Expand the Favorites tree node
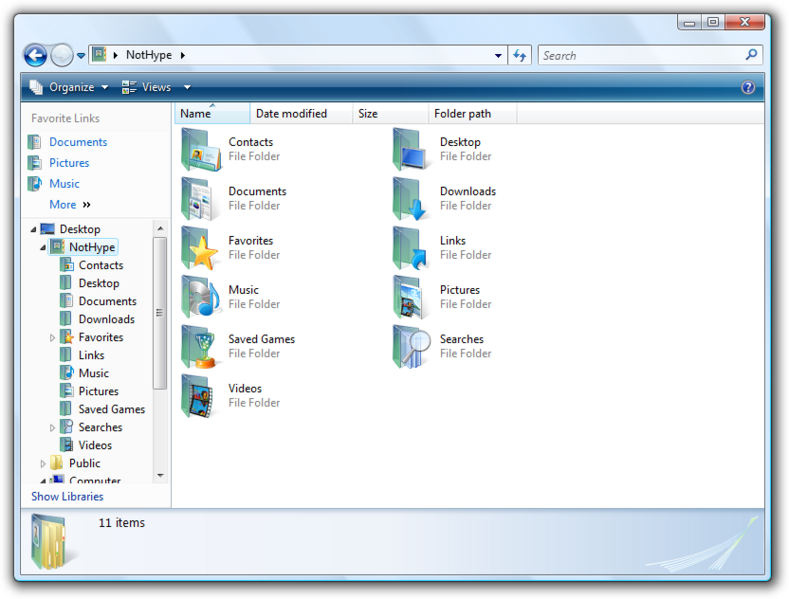 pyautogui.click(x=53, y=338)
